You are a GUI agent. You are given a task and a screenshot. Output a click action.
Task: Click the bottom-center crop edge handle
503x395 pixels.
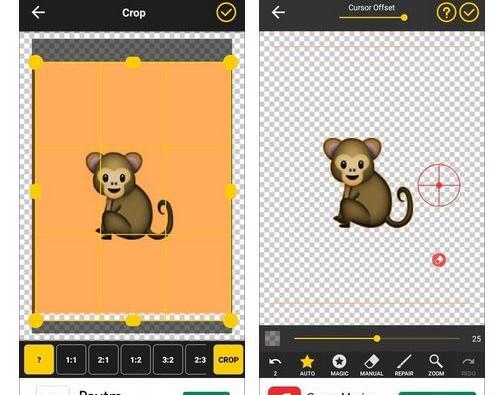[x=133, y=320]
